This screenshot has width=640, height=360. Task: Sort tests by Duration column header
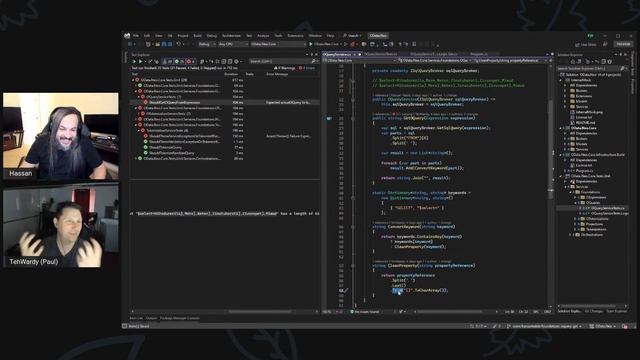[231, 74]
